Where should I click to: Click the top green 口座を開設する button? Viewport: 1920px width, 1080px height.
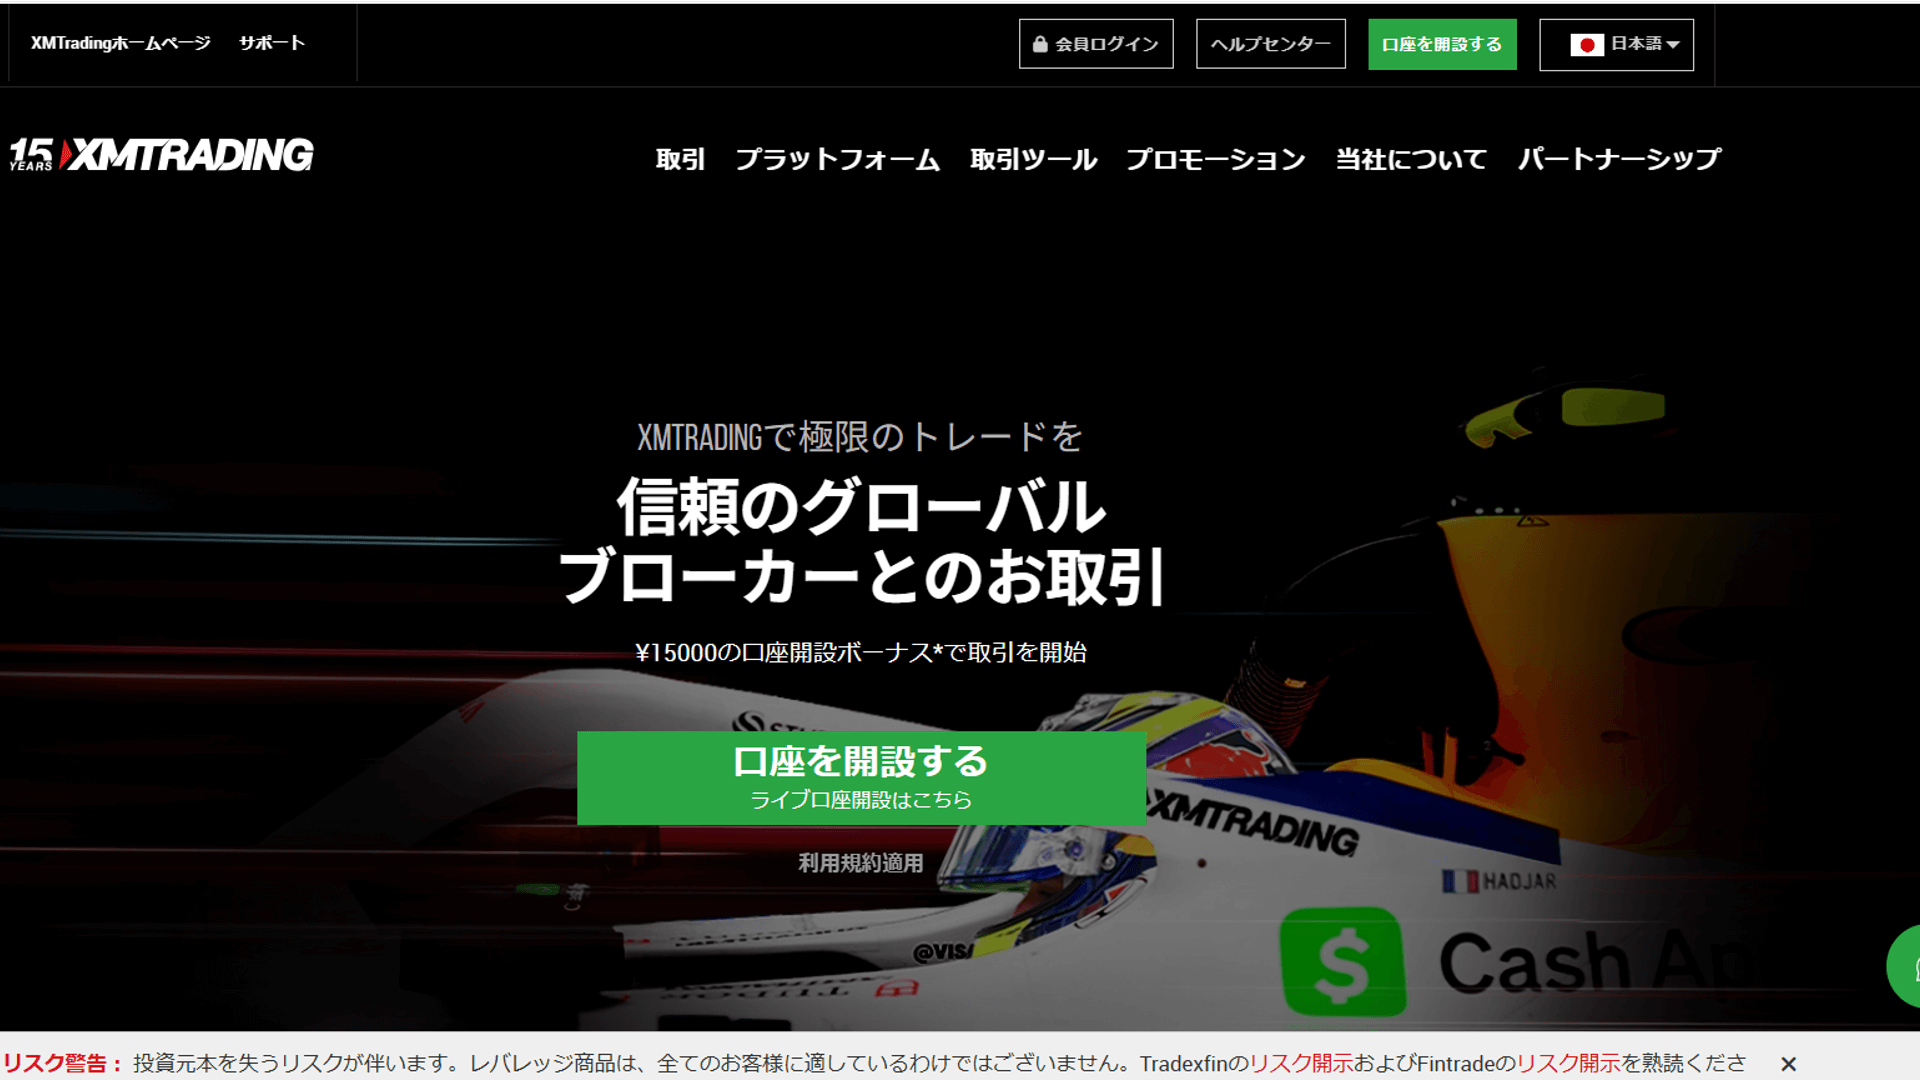point(1441,44)
